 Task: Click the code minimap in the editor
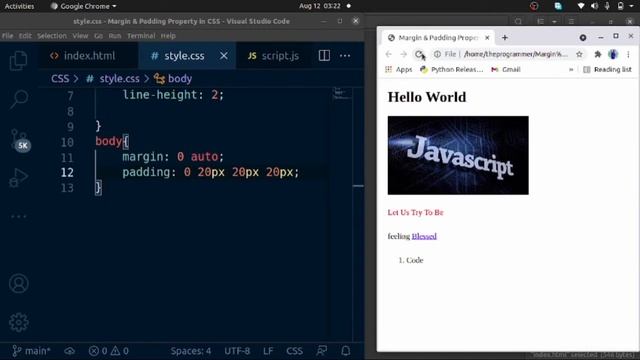click(342, 94)
